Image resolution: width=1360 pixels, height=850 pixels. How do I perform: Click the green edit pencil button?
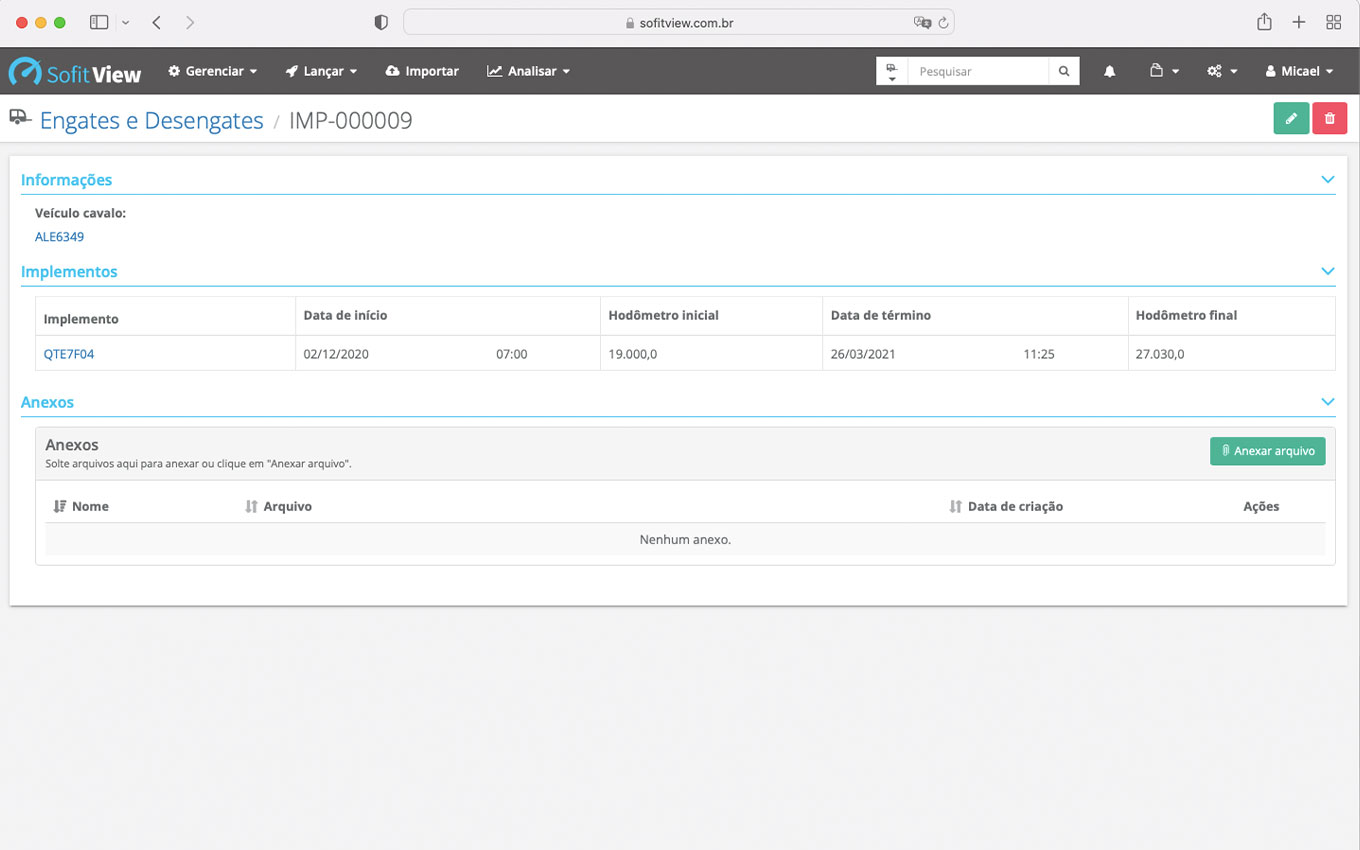(x=1290, y=119)
